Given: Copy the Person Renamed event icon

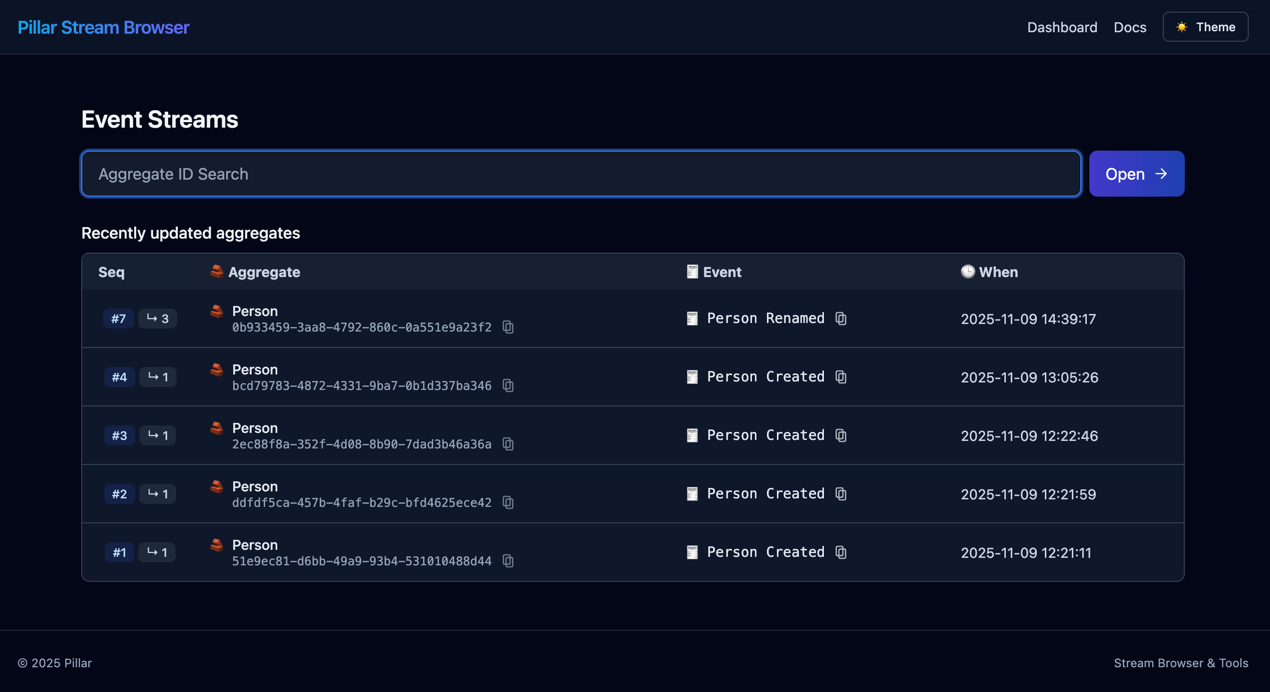Looking at the screenshot, I should [x=841, y=319].
